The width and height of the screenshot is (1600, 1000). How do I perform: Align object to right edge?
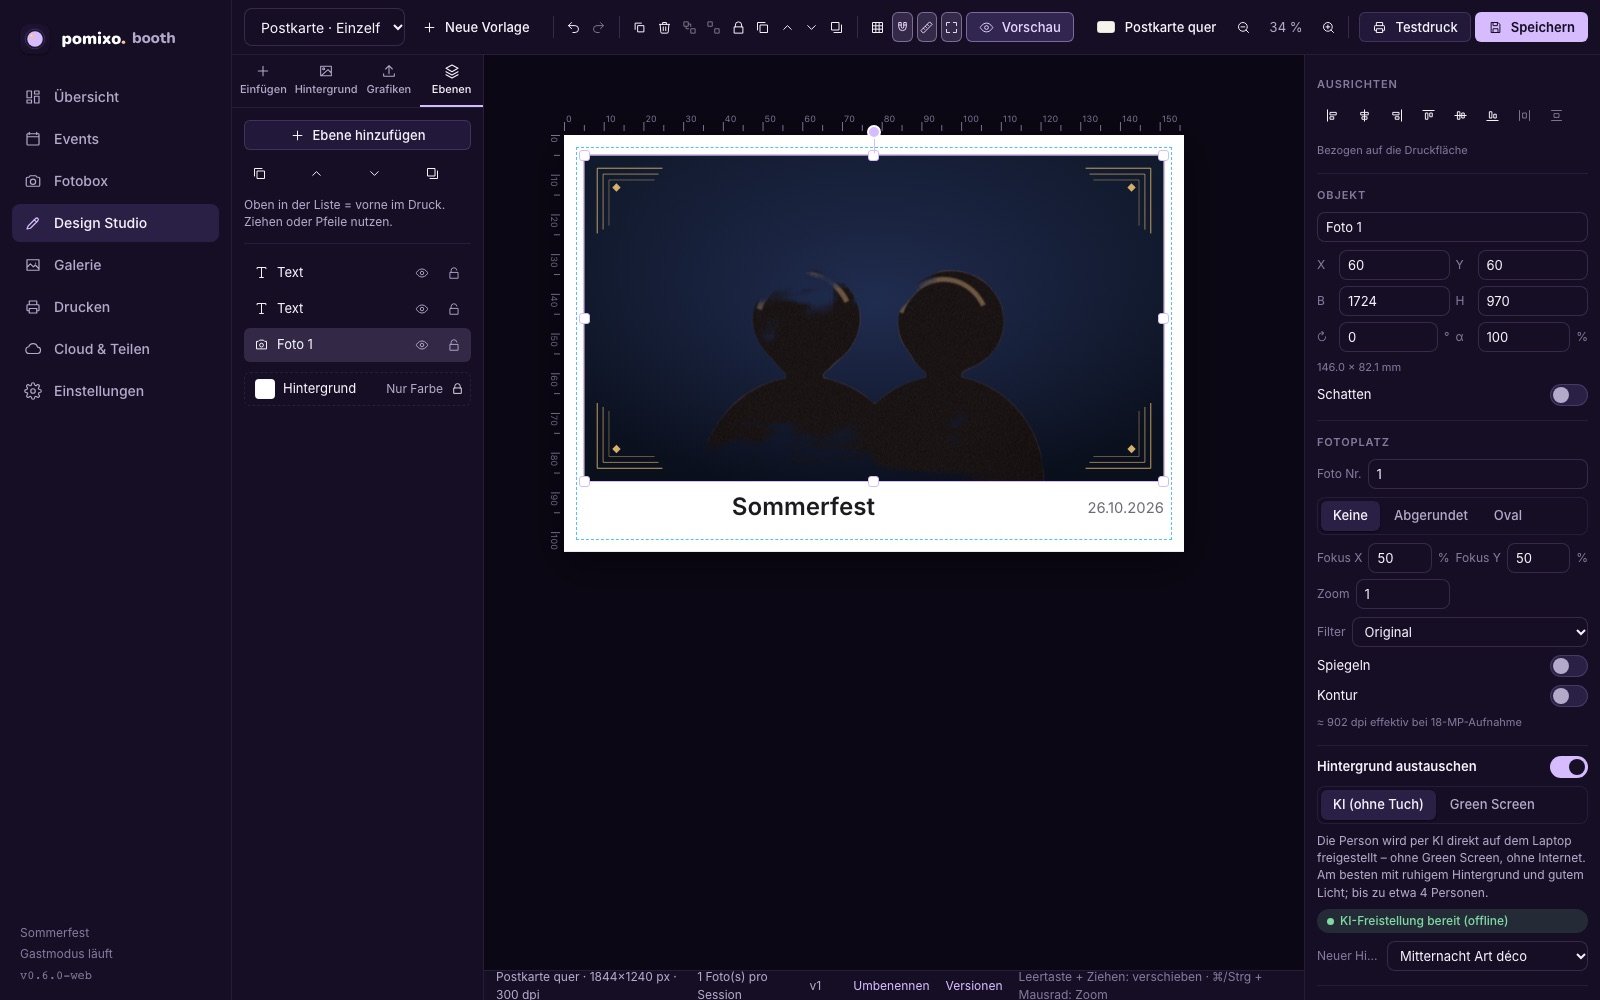(x=1396, y=116)
